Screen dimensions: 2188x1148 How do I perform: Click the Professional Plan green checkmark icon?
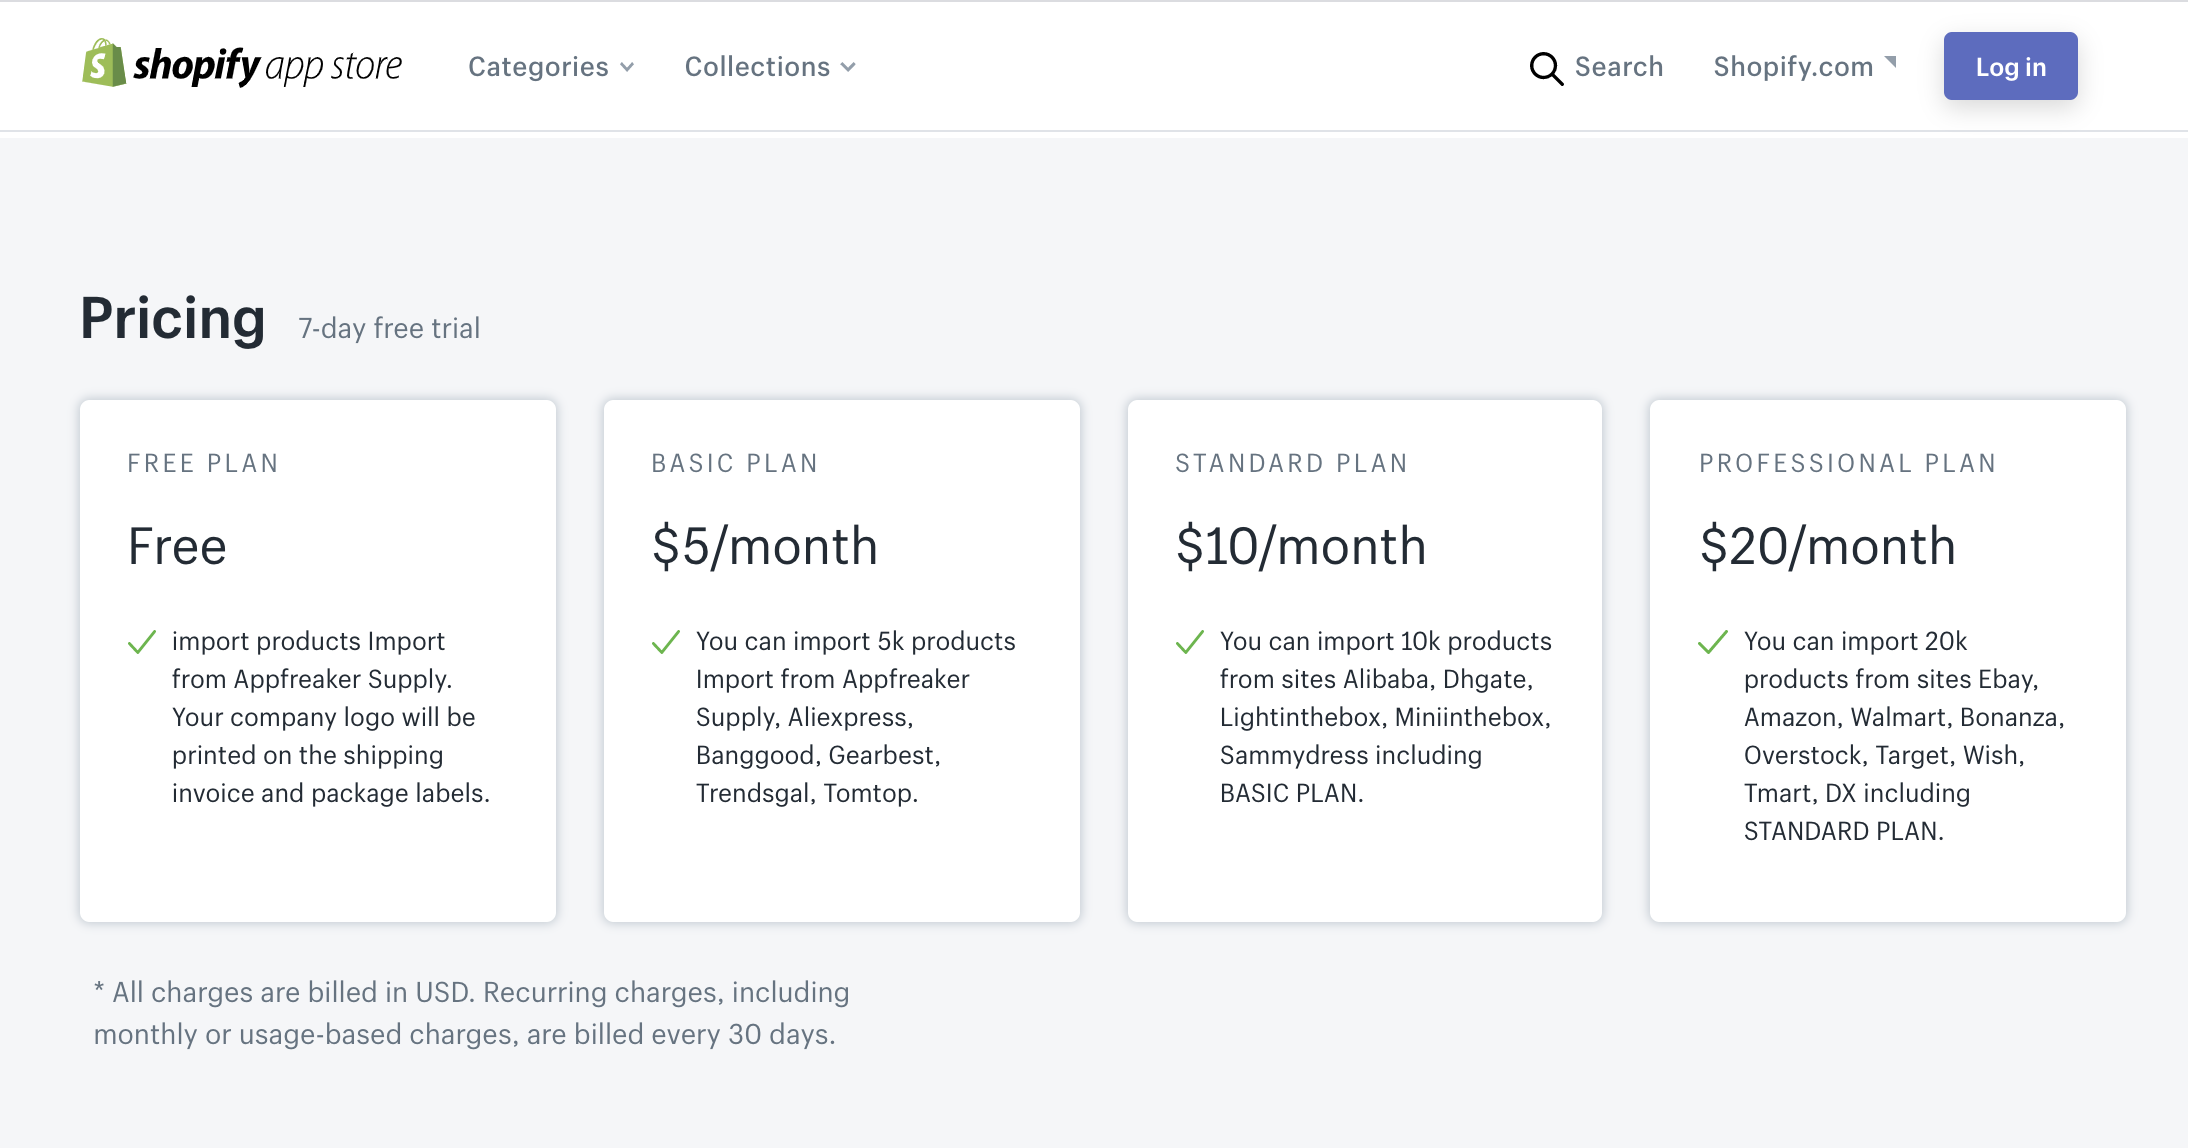coord(1713,642)
